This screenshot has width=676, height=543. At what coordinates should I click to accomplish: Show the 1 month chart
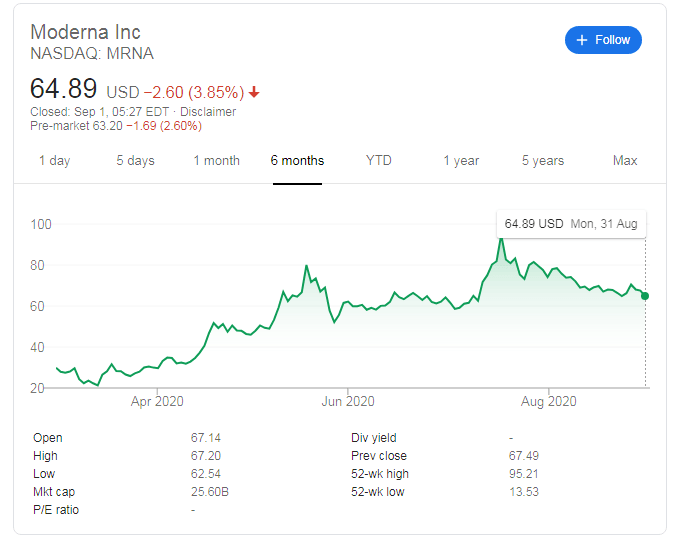coord(216,160)
